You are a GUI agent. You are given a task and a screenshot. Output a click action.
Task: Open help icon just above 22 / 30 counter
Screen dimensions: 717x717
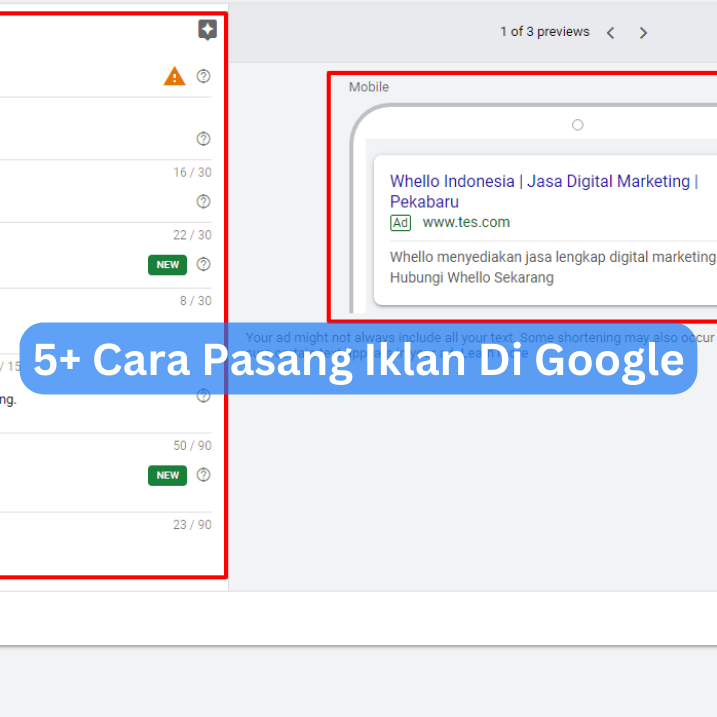coord(203,201)
